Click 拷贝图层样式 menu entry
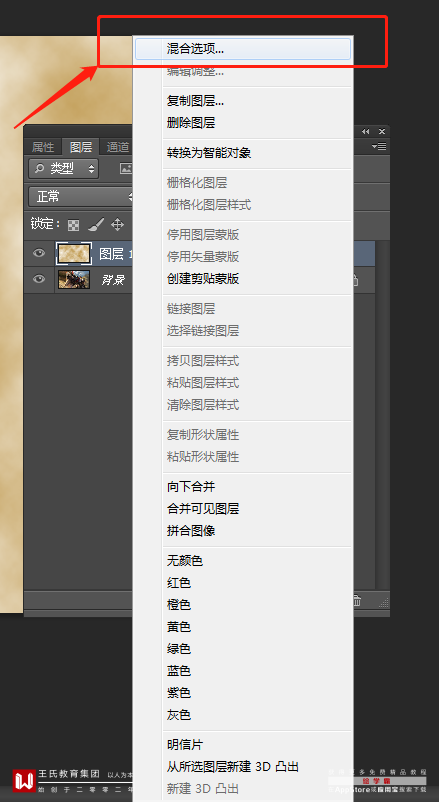This screenshot has width=439, height=802. (x=203, y=361)
